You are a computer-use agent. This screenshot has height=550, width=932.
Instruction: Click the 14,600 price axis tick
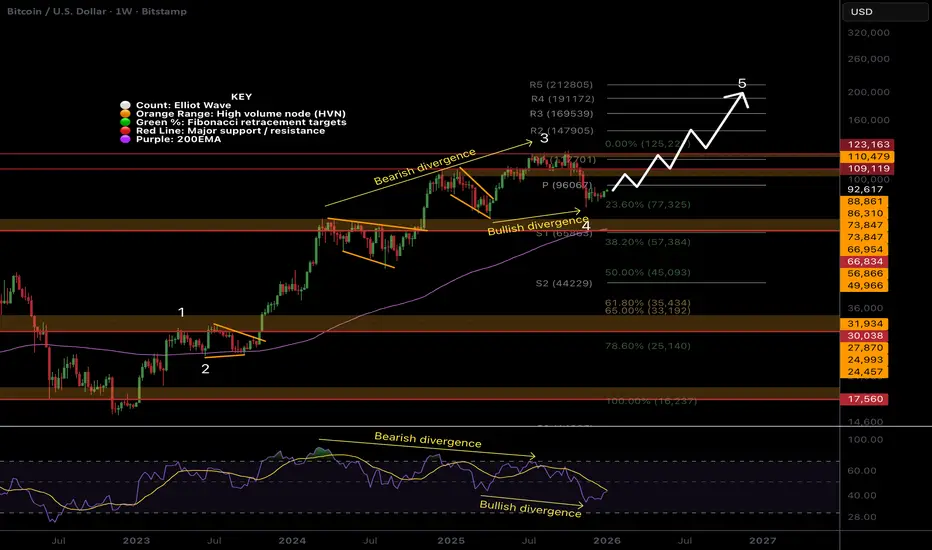pos(865,422)
